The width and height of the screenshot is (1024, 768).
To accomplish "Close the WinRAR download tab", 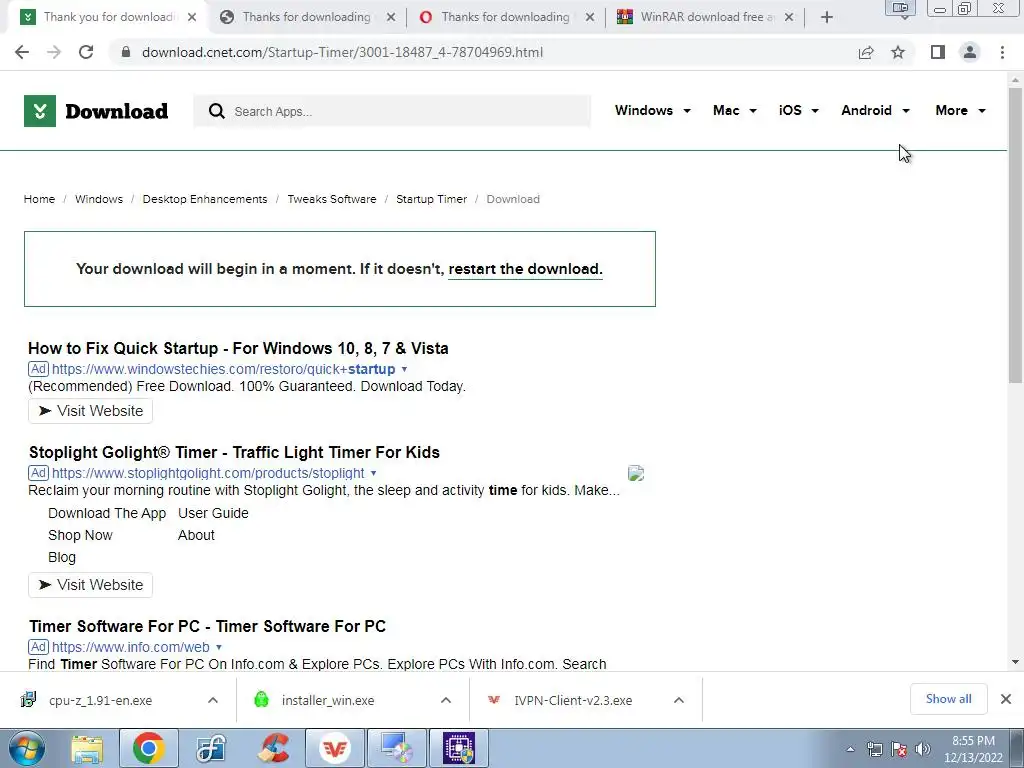I will pos(789,17).
